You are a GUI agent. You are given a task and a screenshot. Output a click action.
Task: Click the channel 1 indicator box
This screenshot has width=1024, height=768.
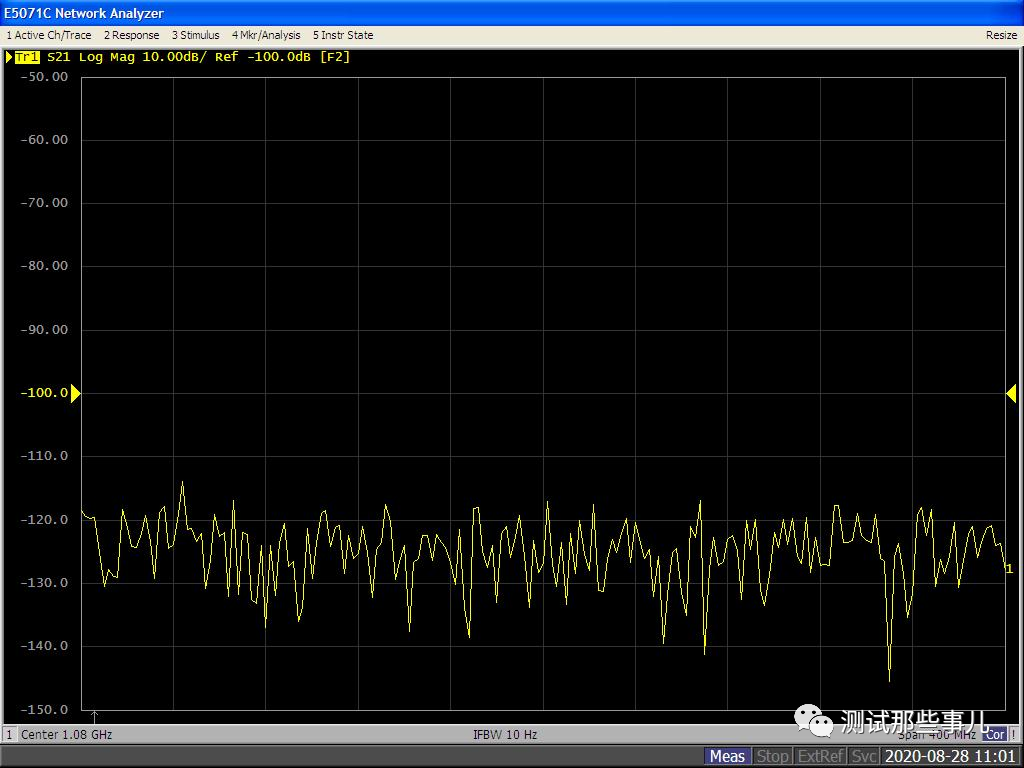click(x=10, y=735)
